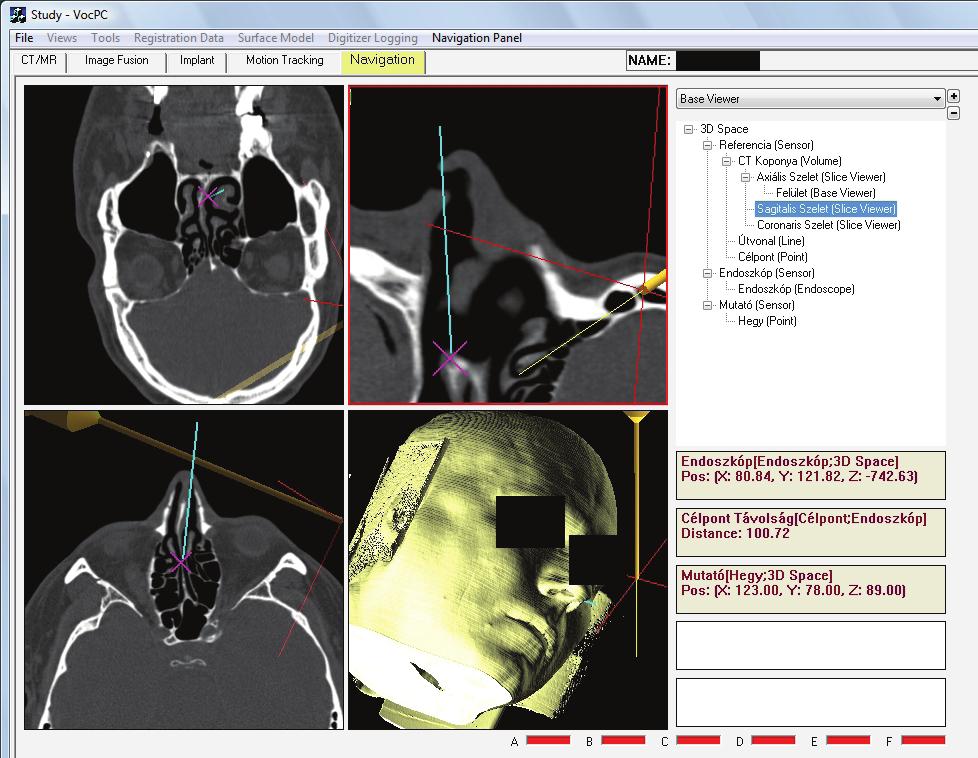Select 3D Space in the tree
Viewport: 978px width, 758px height.
(724, 129)
